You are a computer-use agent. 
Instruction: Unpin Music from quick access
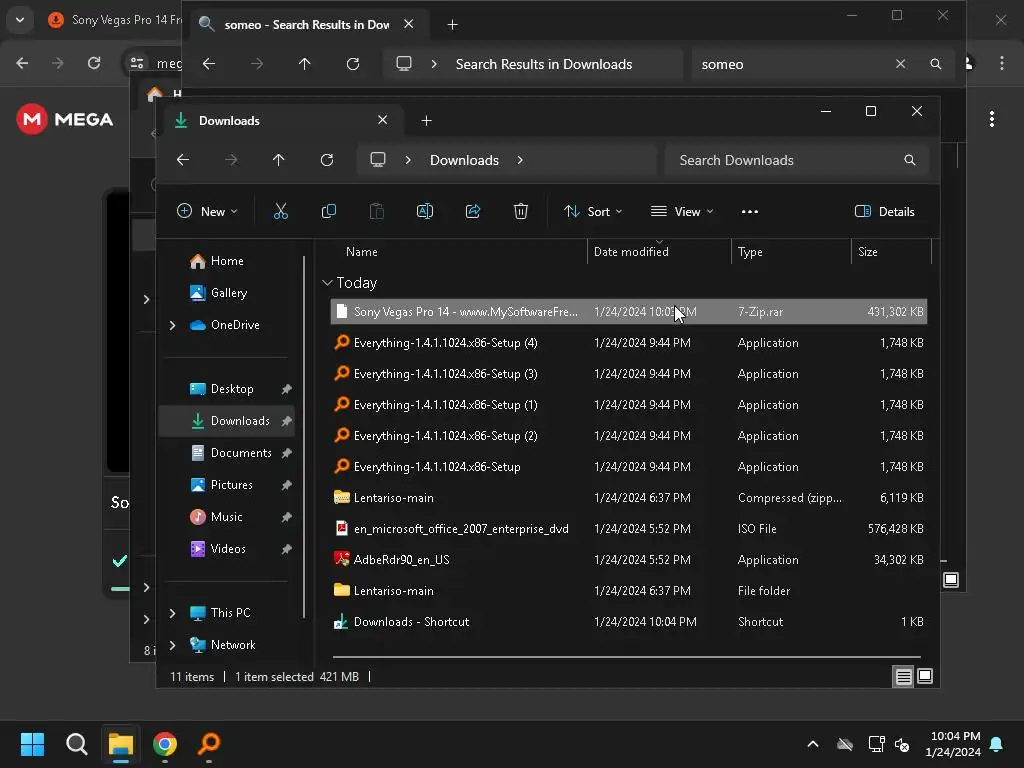pyautogui.click(x=286, y=517)
